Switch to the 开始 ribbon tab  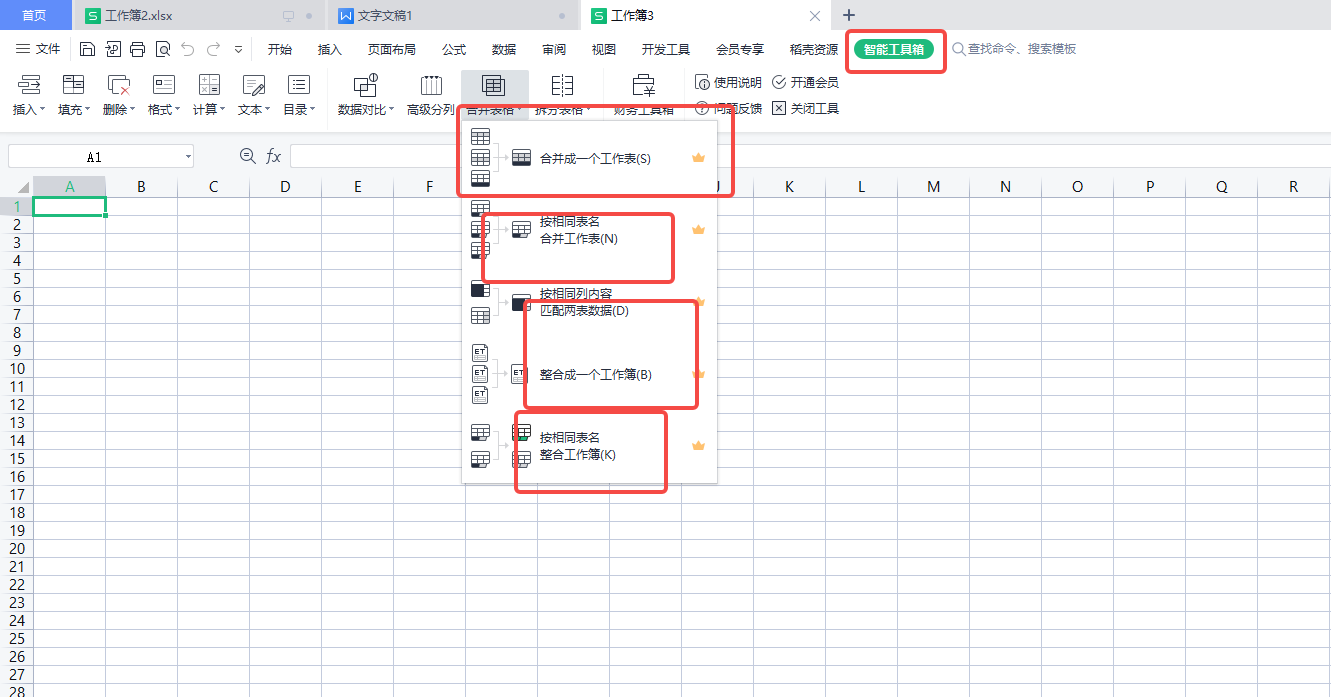tap(280, 49)
